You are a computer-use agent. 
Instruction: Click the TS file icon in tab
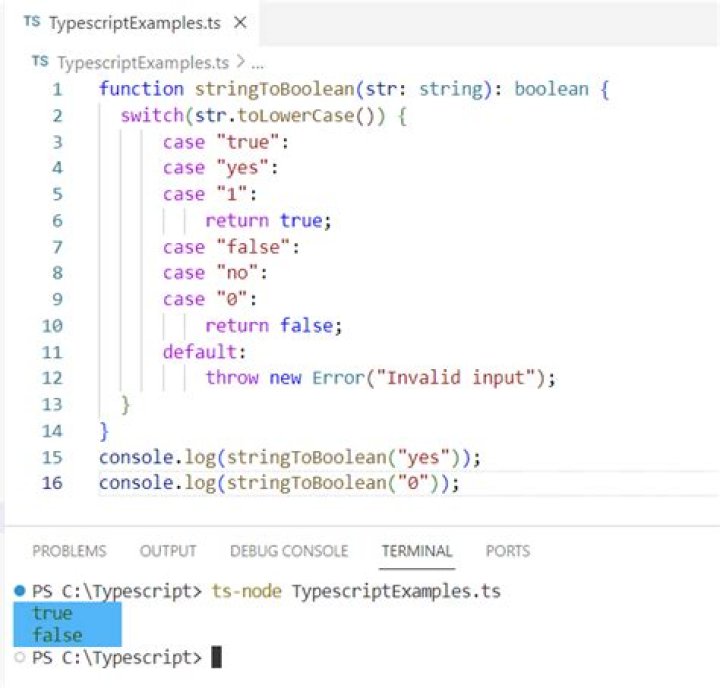pos(32,22)
